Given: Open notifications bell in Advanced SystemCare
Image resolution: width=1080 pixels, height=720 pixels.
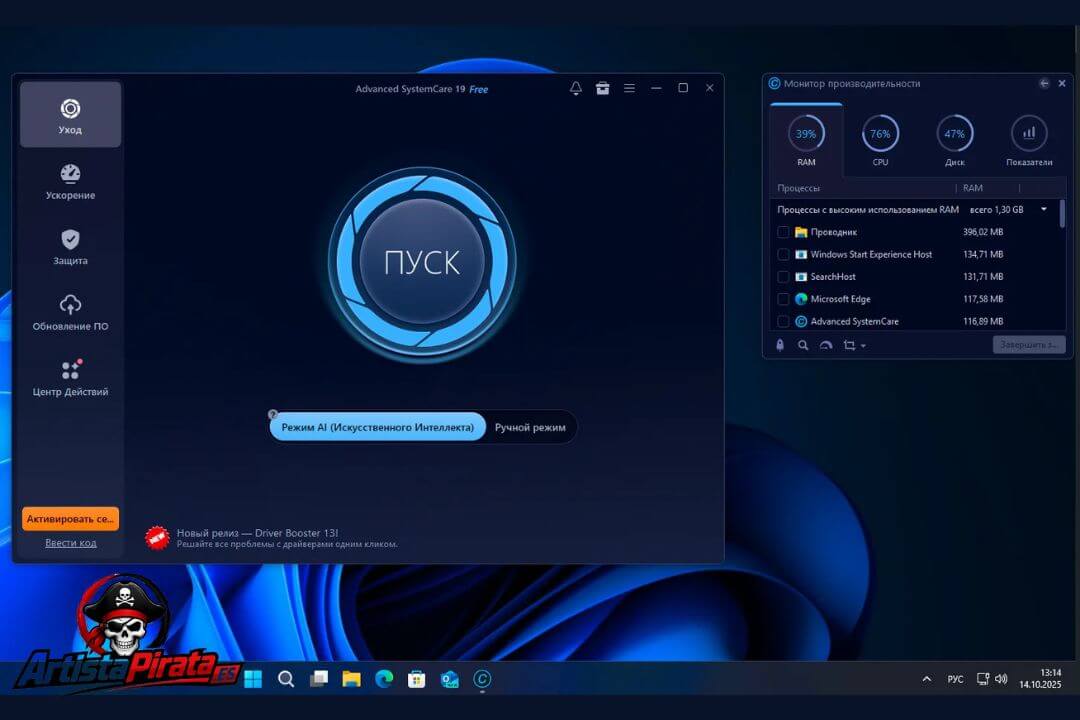Looking at the screenshot, I should tap(576, 88).
